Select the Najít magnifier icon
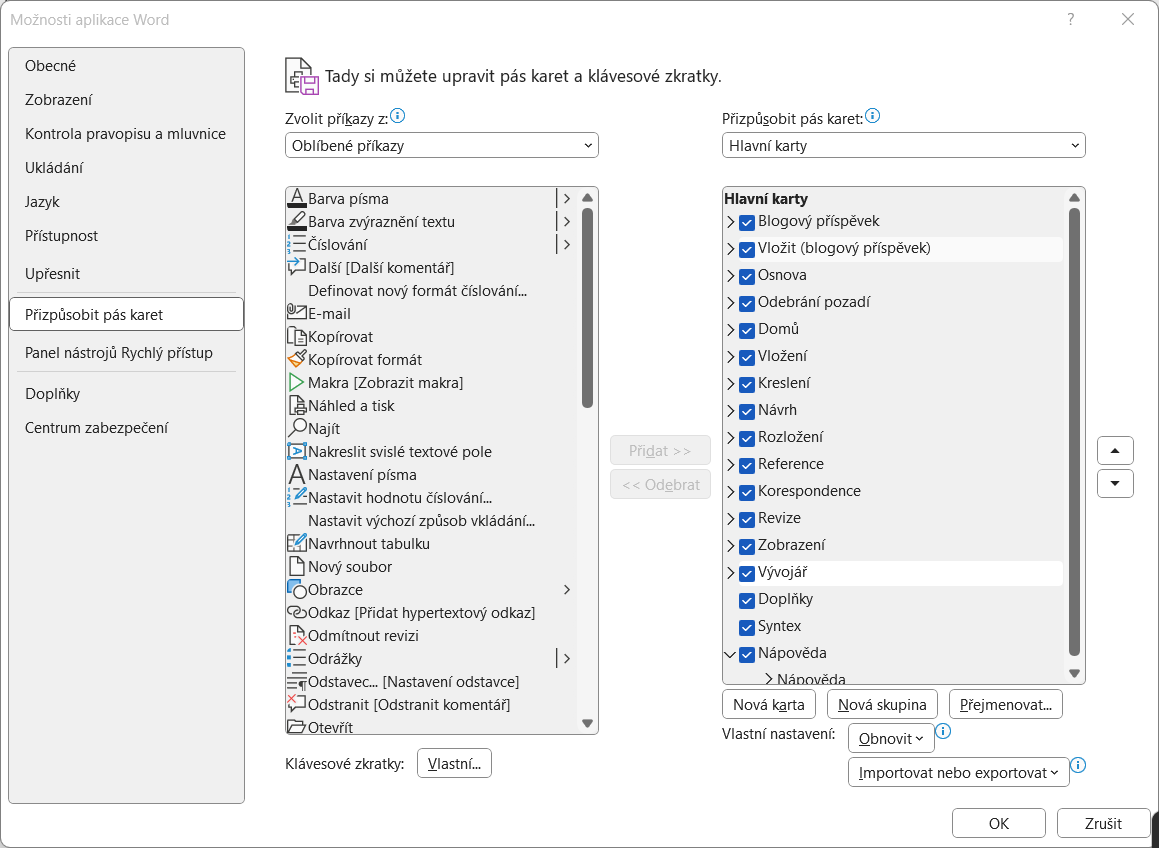This screenshot has width=1159, height=848. (x=296, y=428)
